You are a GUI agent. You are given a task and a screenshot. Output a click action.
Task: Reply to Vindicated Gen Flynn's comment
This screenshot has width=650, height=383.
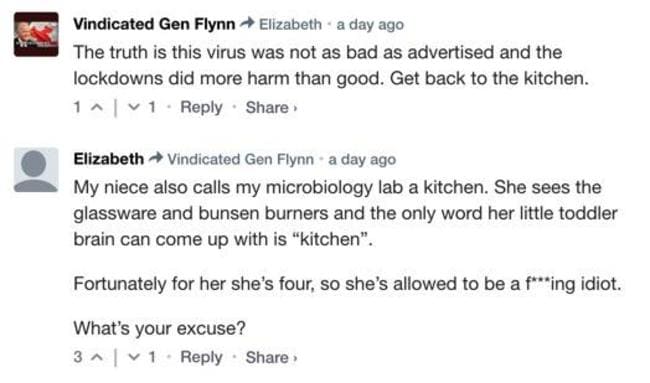[201, 108]
